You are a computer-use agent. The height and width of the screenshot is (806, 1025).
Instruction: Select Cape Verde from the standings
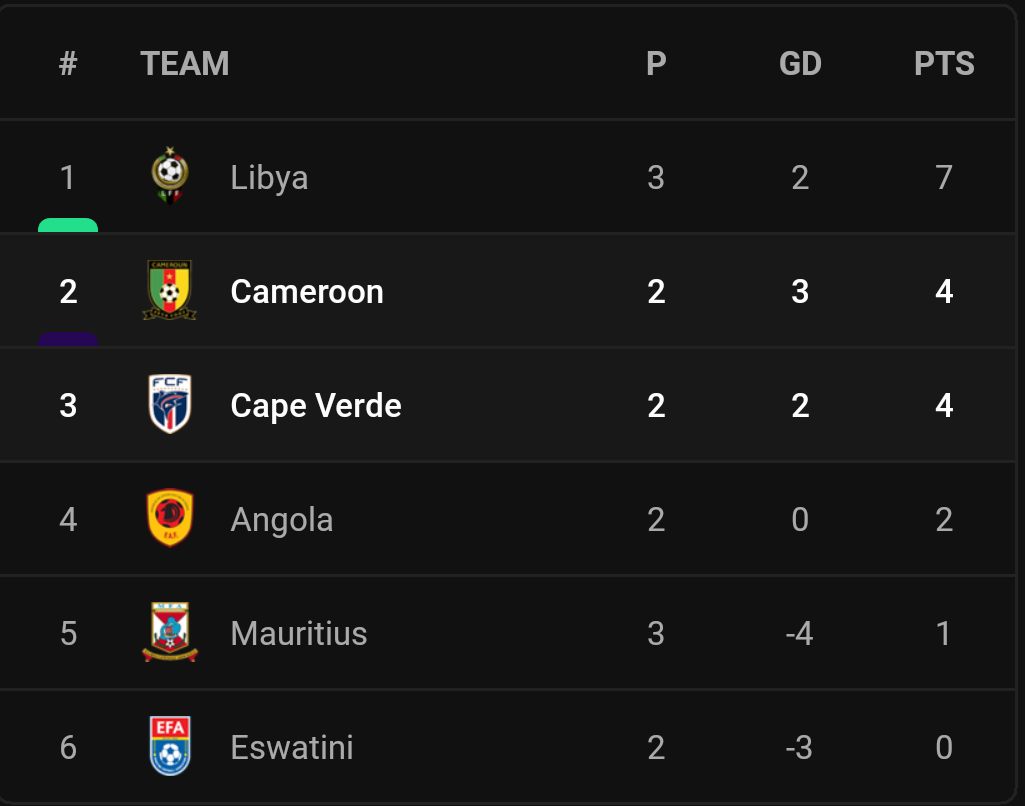click(x=315, y=405)
